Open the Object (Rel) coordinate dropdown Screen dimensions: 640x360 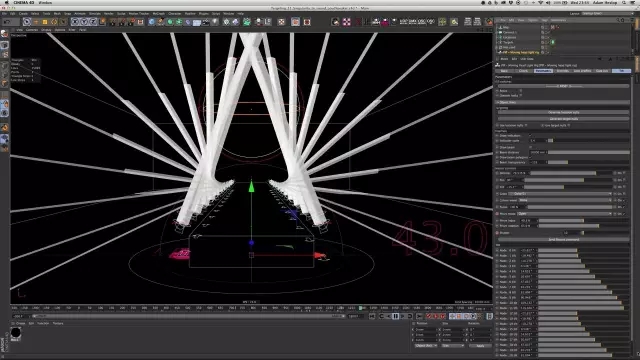[426, 346]
